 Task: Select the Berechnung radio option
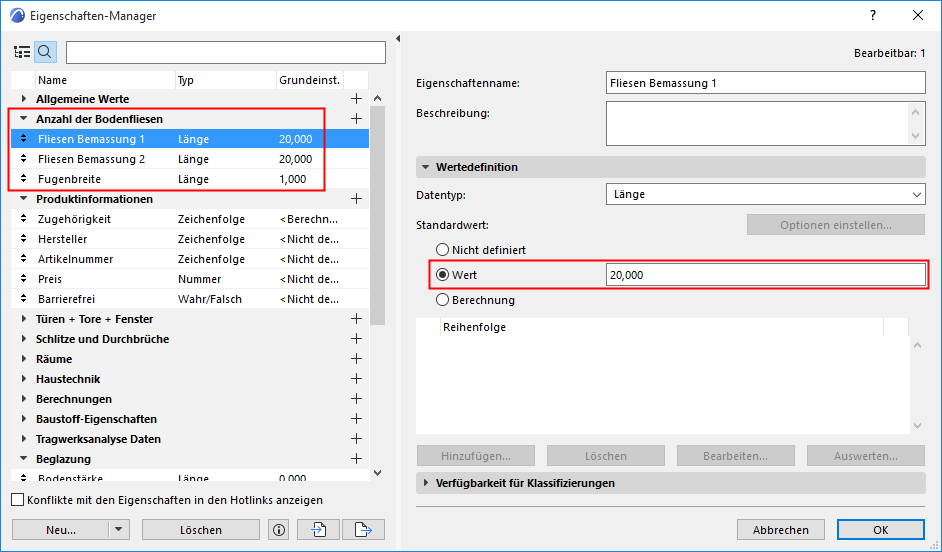click(x=443, y=300)
